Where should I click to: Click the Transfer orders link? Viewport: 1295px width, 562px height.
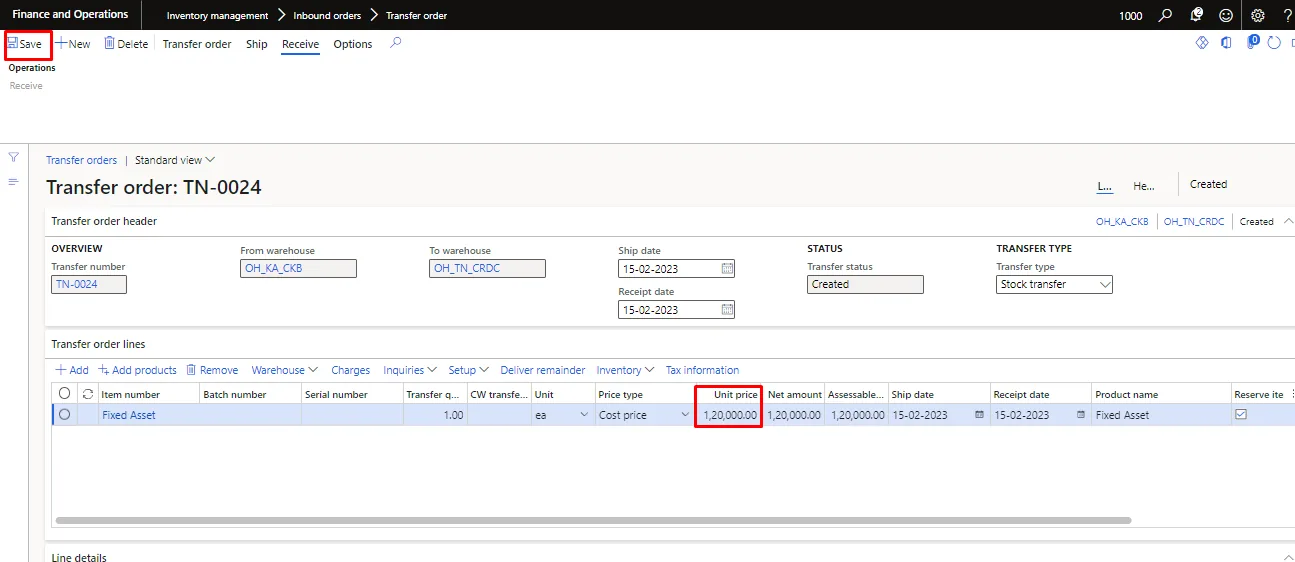pyautogui.click(x=82, y=160)
